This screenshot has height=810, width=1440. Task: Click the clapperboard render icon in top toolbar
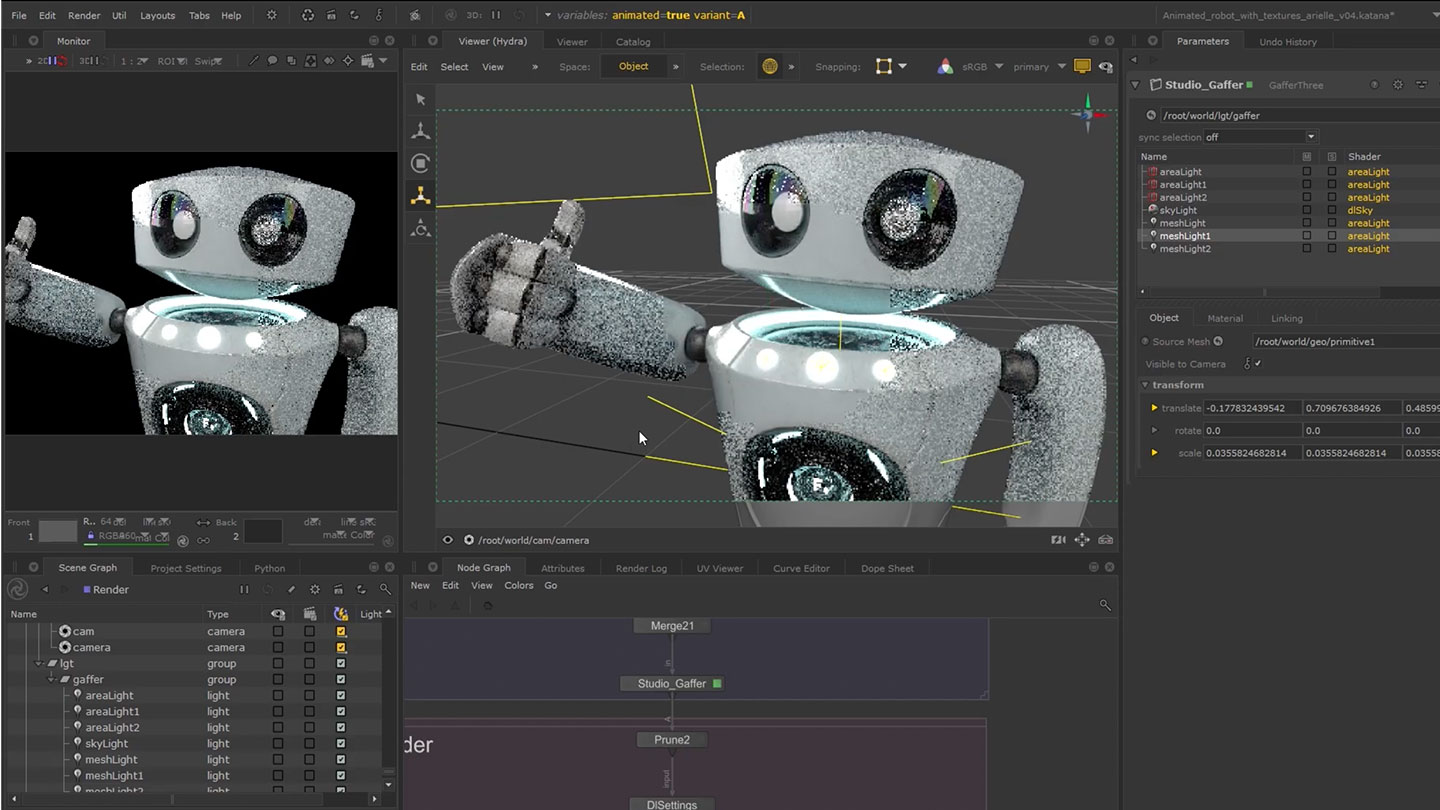coord(330,15)
